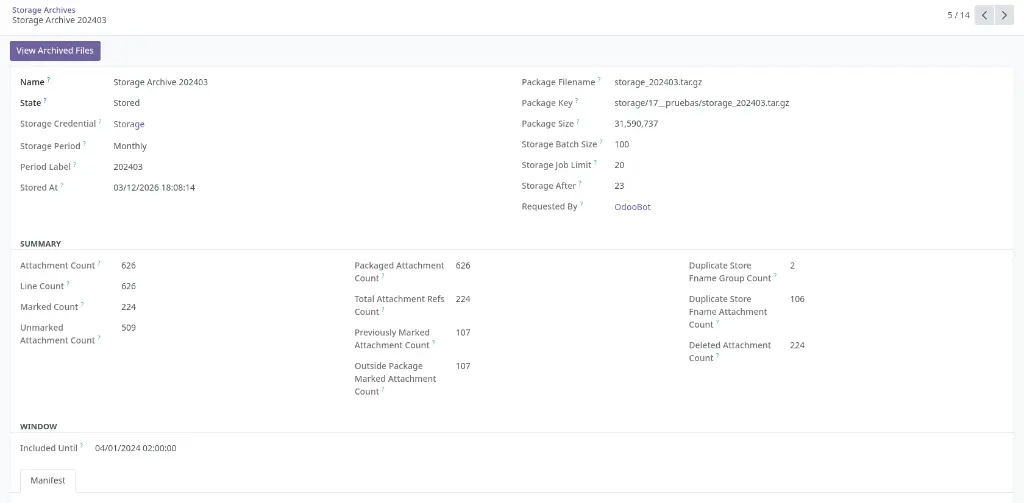The height and width of the screenshot is (503, 1024).
Task: Show help icon next to Included Until
Action: (83, 445)
